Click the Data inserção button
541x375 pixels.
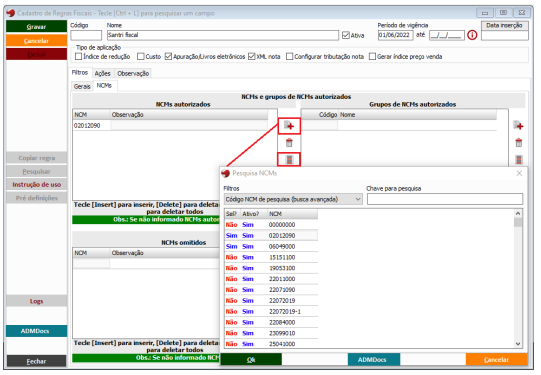(x=504, y=26)
